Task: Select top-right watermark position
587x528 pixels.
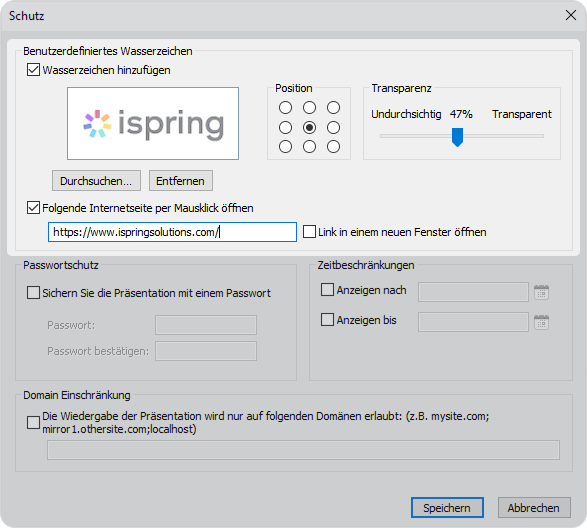Action: [x=333, y=107]
